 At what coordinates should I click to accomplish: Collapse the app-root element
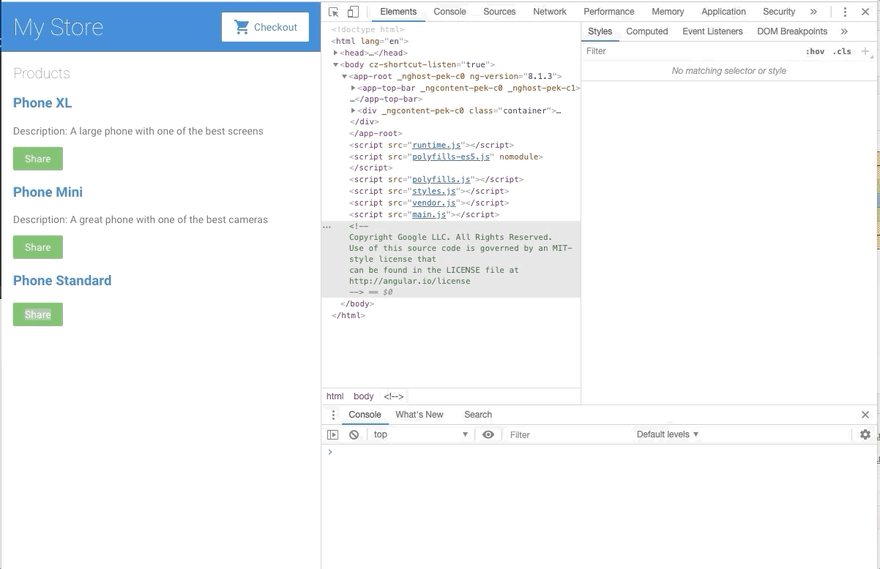pyautogui.click(x=345, y=76)
